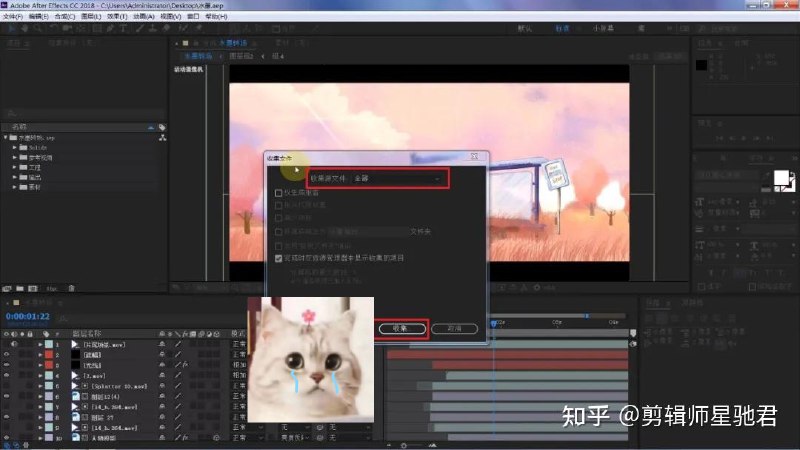Toggle eye of layer 10
This screenshot has height=450, width=800.
coord(7,438)
